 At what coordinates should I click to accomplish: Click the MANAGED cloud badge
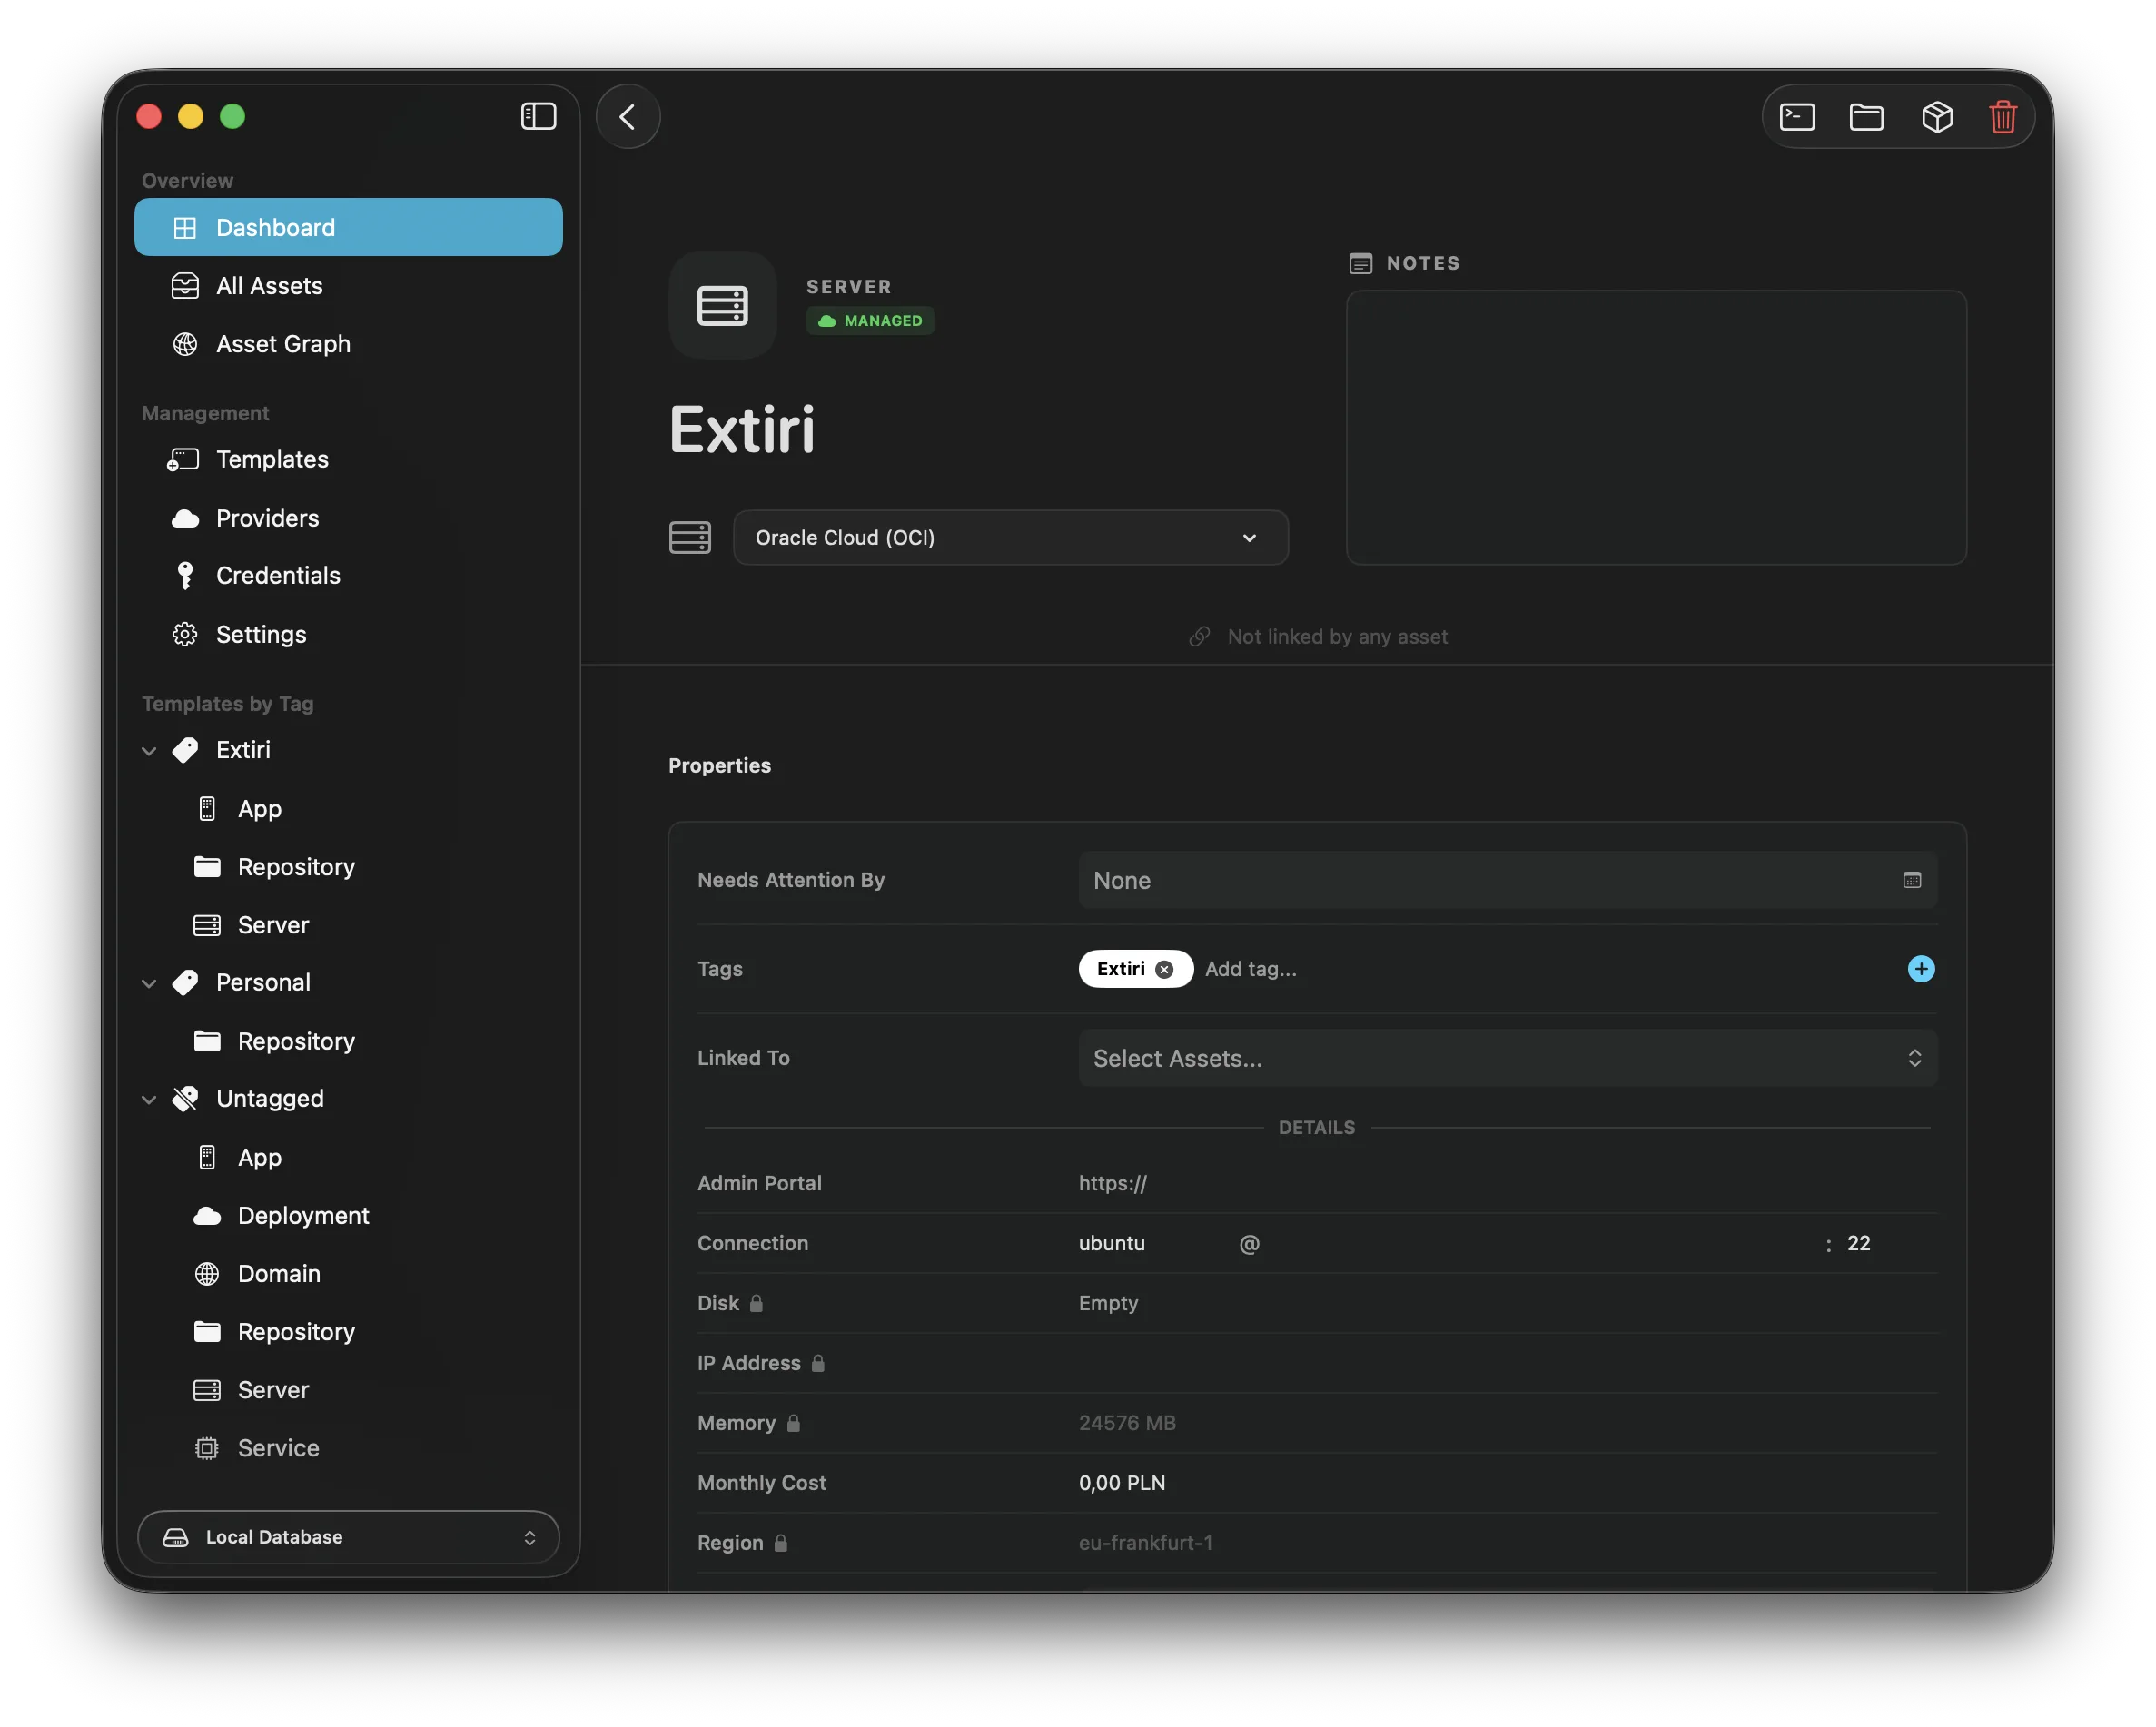[870, 321]
